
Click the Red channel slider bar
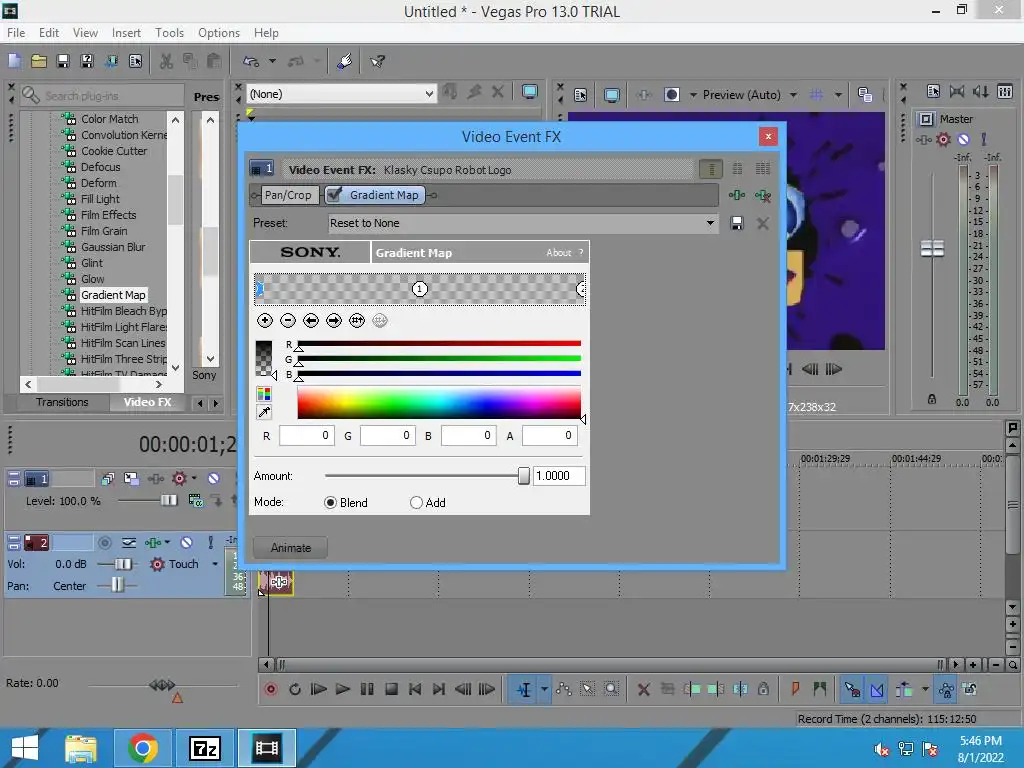pos(439,344)
